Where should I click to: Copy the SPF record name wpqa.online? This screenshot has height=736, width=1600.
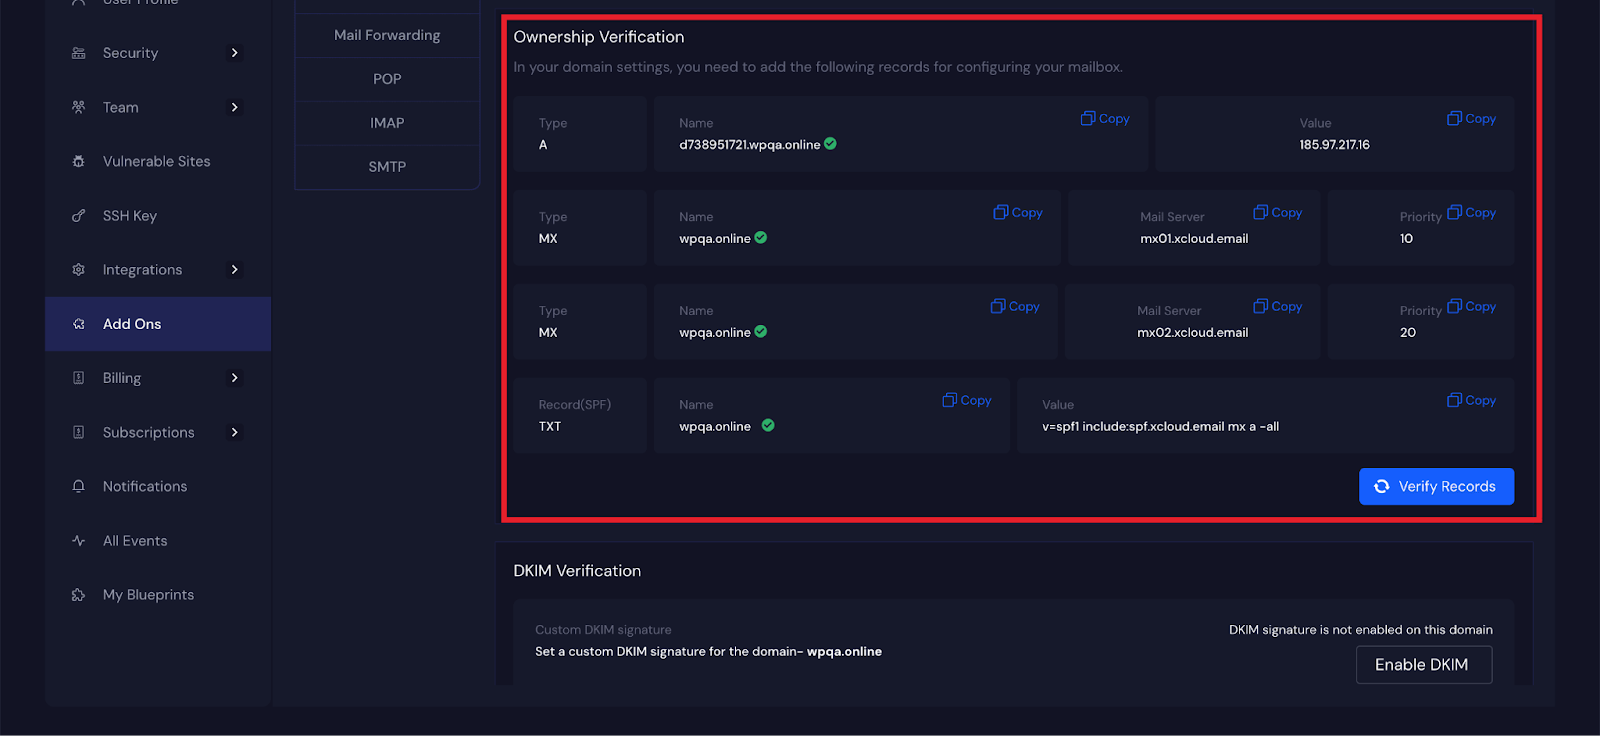967,401
